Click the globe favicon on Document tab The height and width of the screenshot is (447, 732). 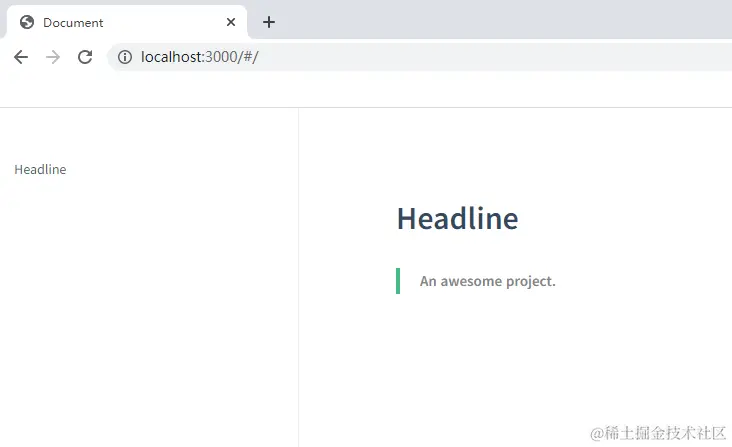pyautogui.click(x=27, y=22)
